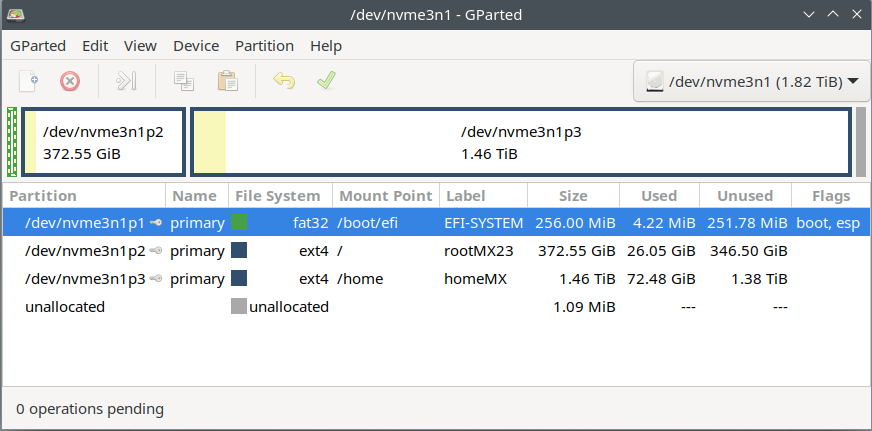Click the Flags column header
Image resolution: width=872 pixels, height=431 pixels.
(x=831, y=196)
